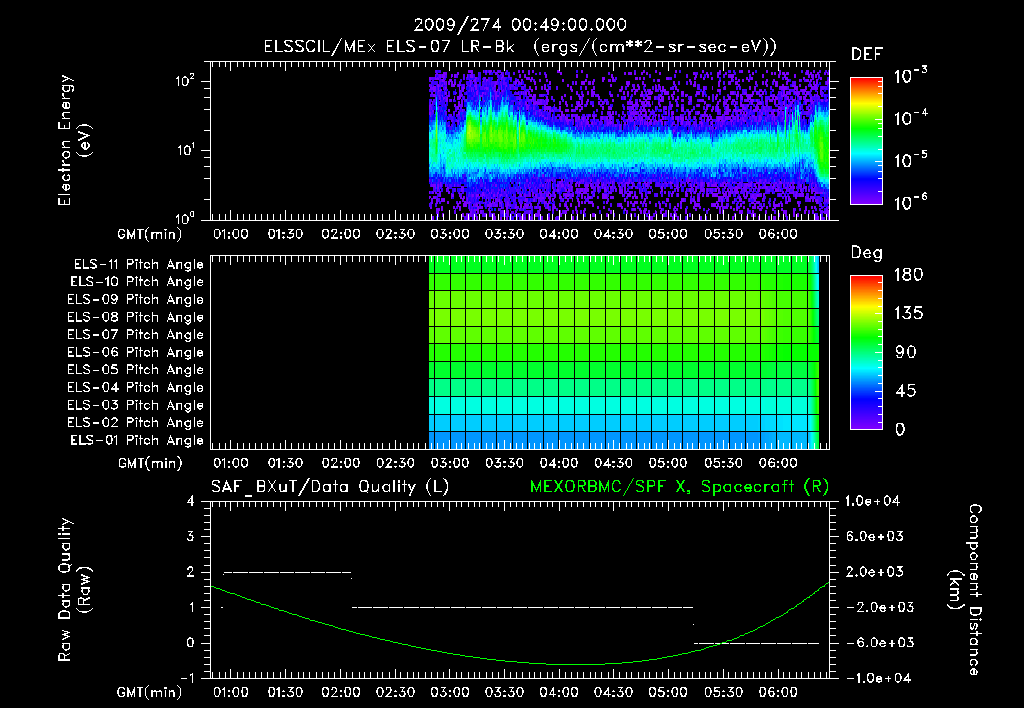Click the data quality line at level 0

tap(756, 643)
